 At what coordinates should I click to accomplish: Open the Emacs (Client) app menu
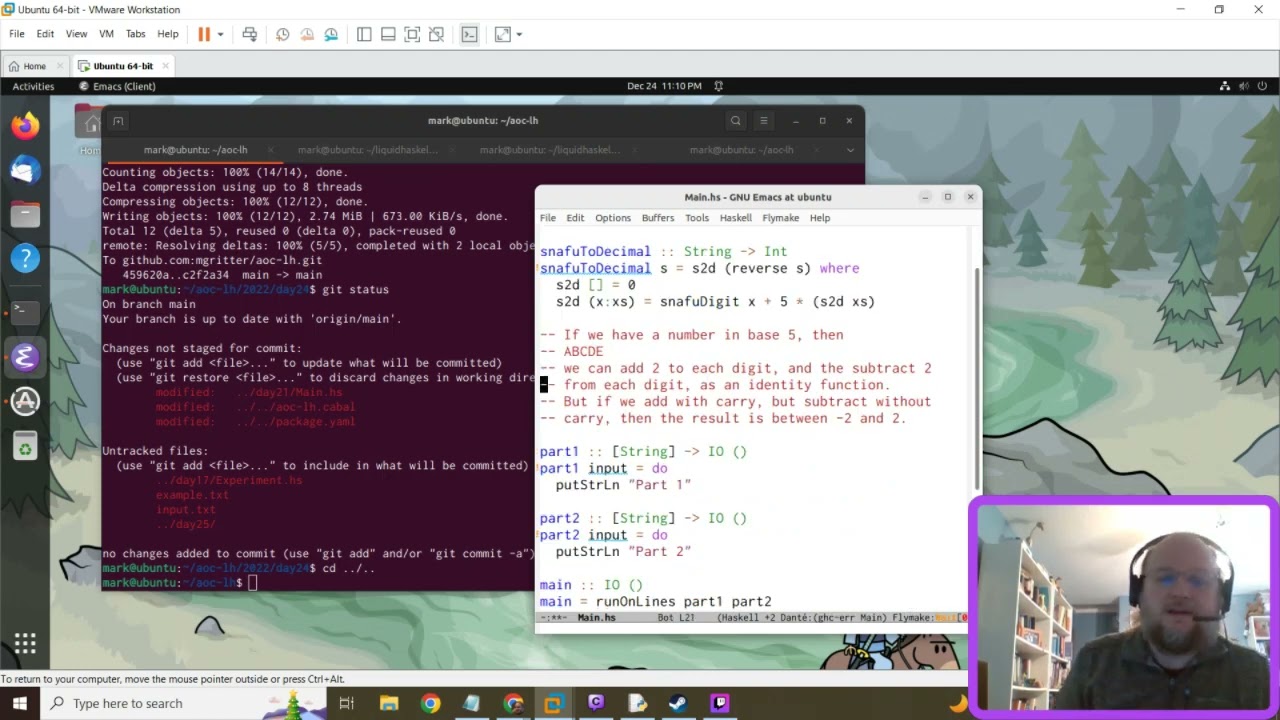[x=116, y=86]
